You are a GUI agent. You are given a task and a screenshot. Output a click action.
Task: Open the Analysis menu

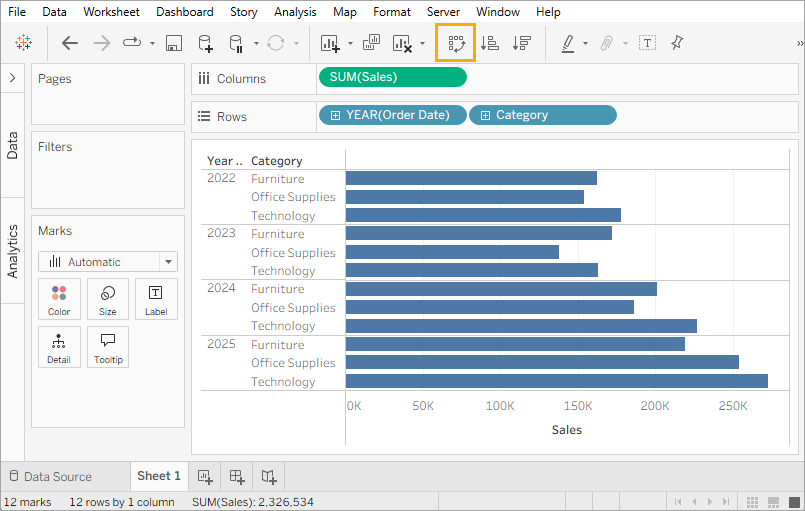click(294, 12)
